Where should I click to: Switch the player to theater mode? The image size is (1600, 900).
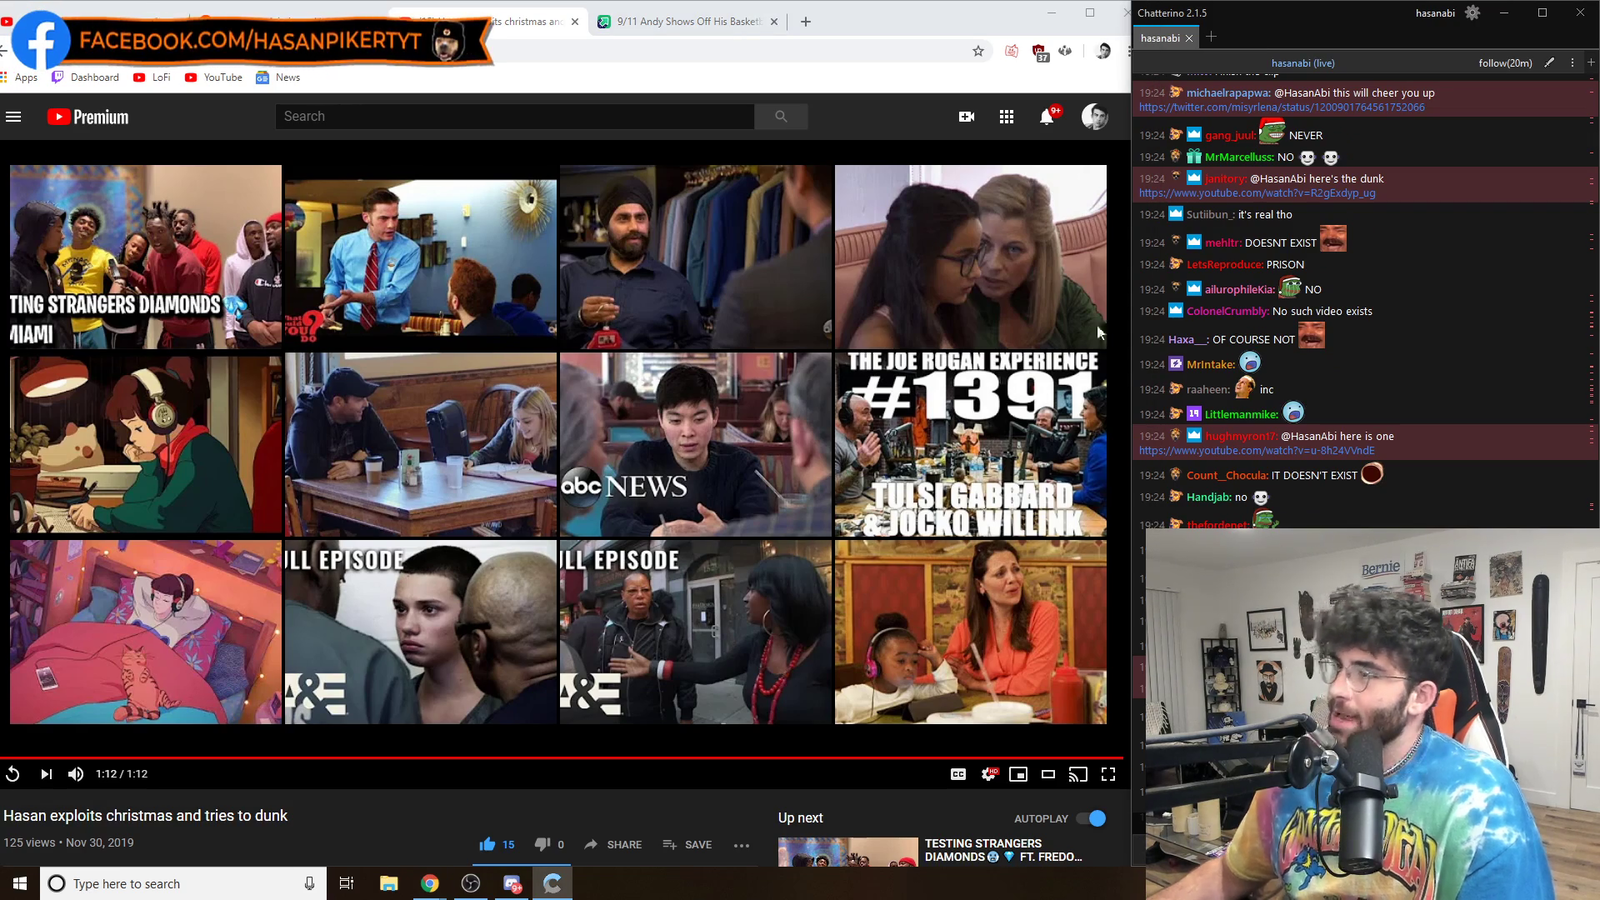click(x=1048, y=774)
